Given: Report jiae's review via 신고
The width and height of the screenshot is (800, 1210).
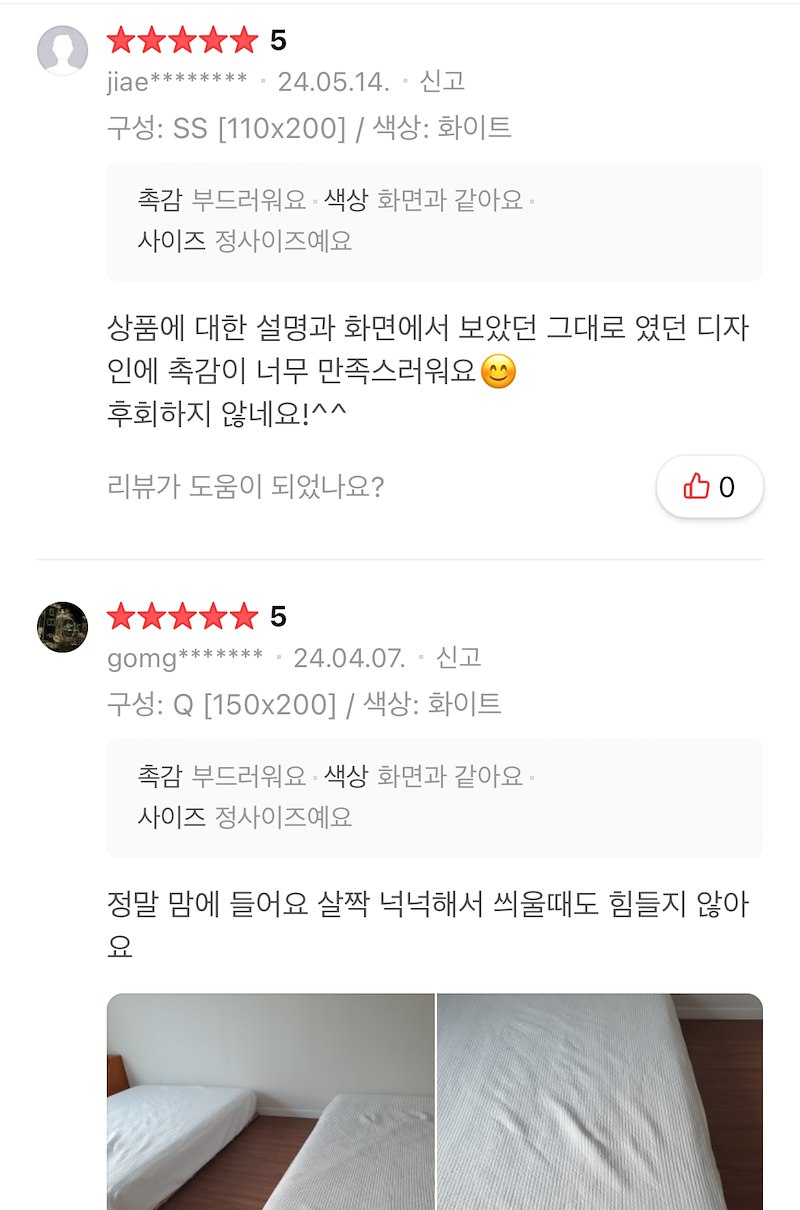Looking at the screenshot, I should [442, 81].
